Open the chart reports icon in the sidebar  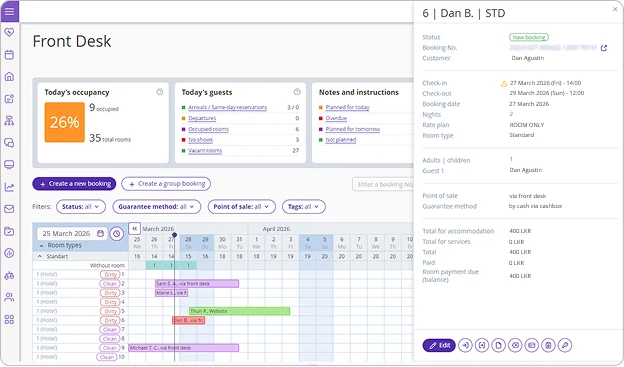[x=9, y=187]
